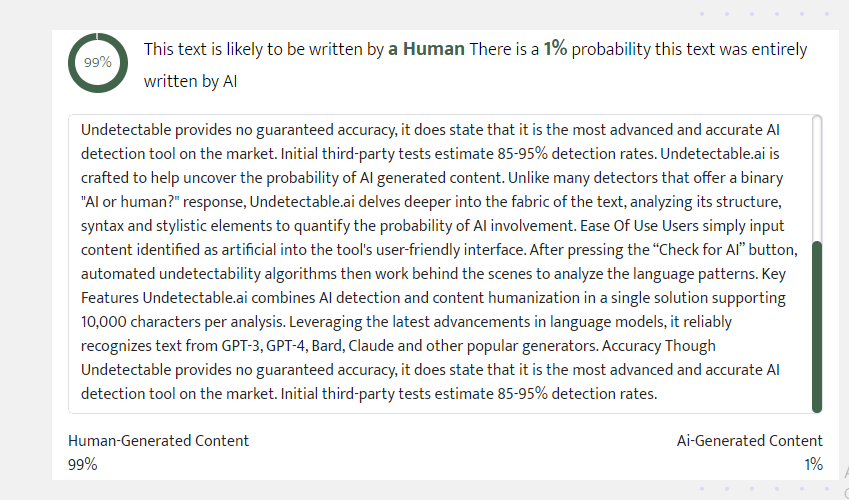Click the empty scrollbar track above the green thumb
Image resolution: width=849 pixels, height=500 pixels.
pyautogui.click(x=817, y=179)
